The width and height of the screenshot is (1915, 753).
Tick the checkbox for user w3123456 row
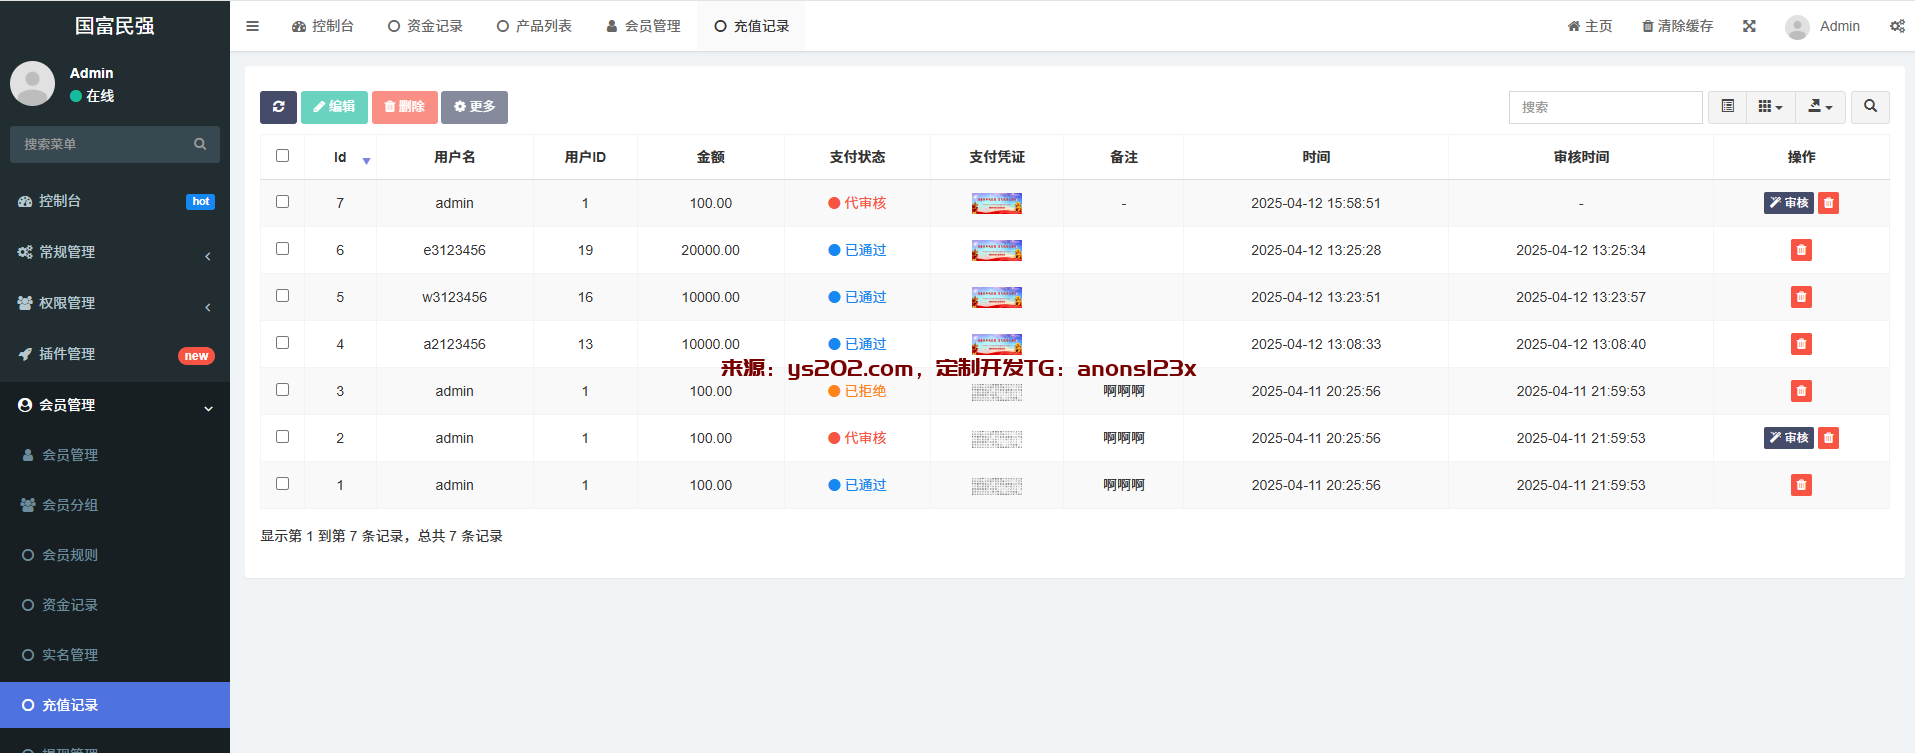(x=282, y=296)
